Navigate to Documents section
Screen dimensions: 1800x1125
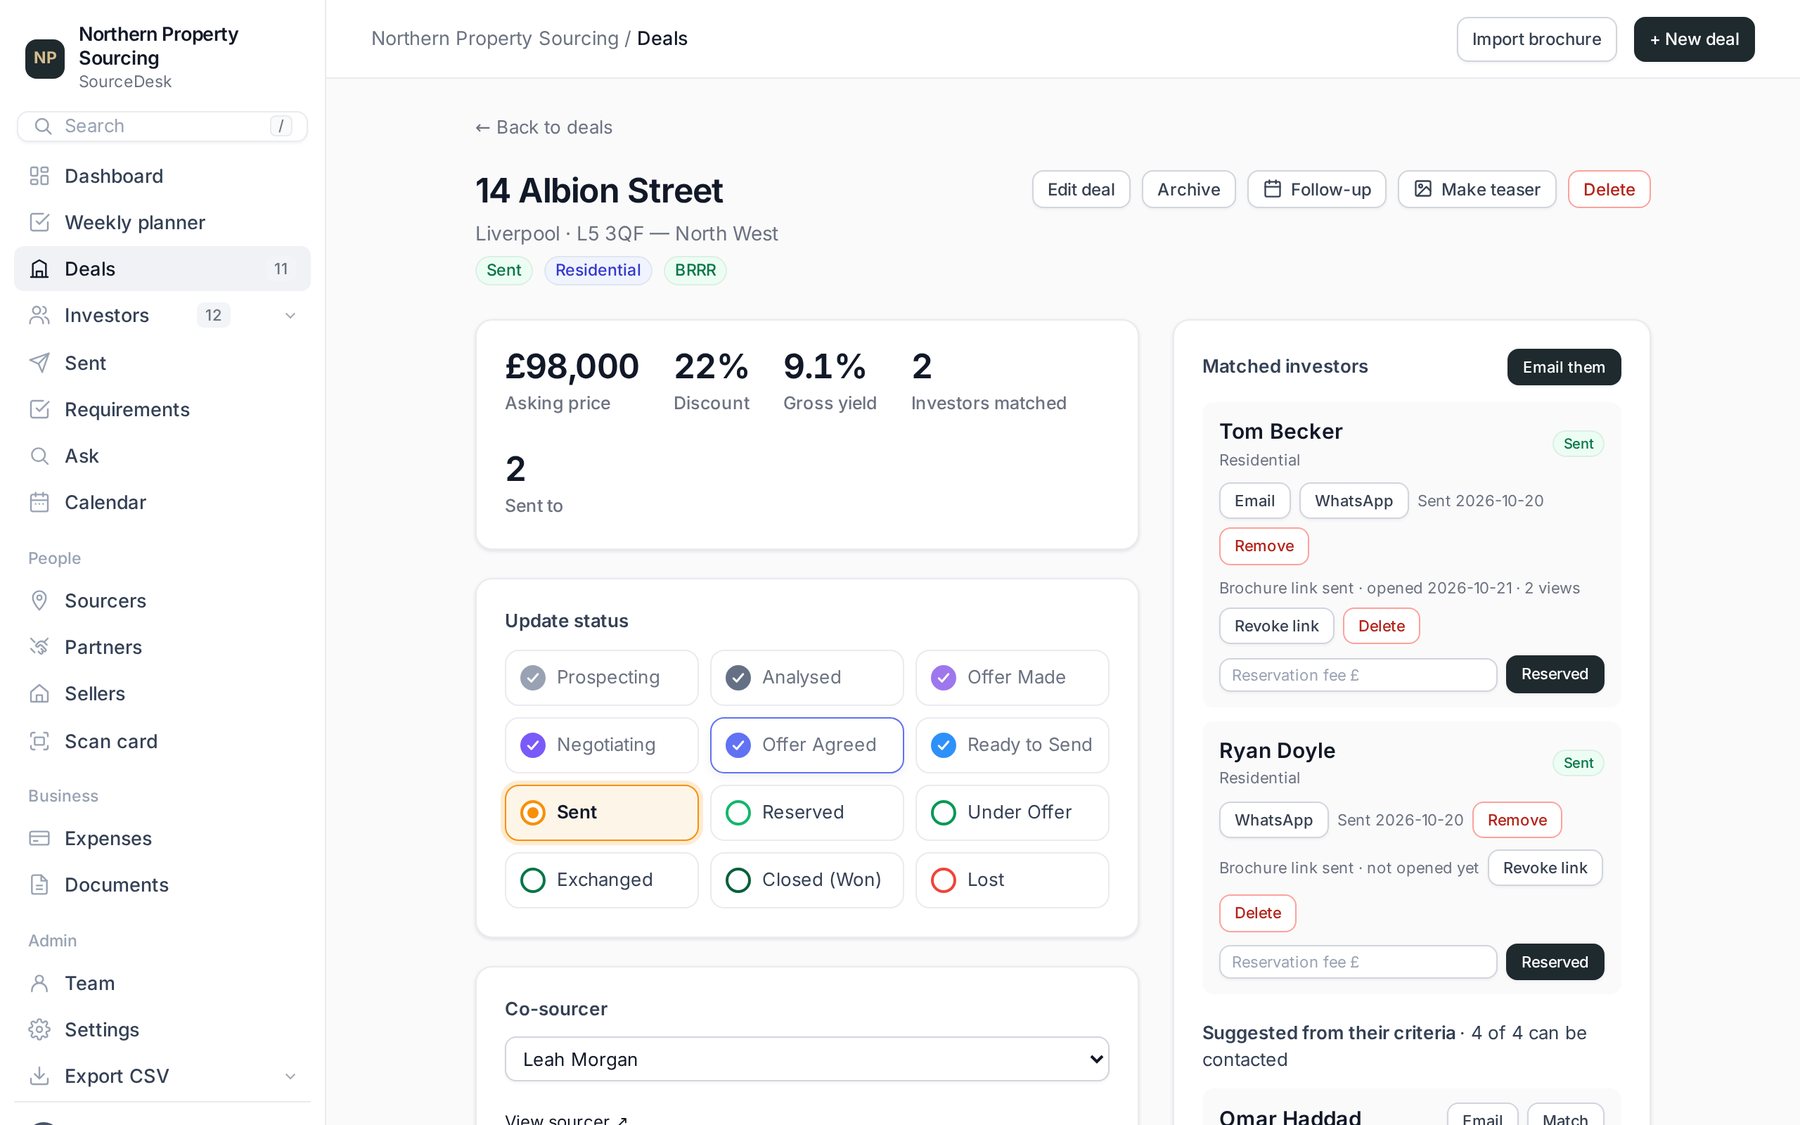pos(162,885)
